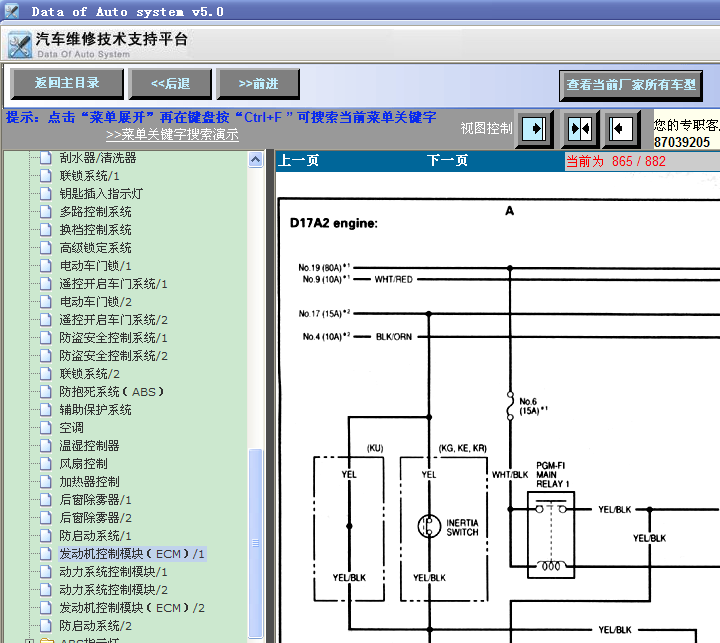Click document icon beside 加热器控制
The width and height of the screenshot is (720, 643).
coord(45,482)
